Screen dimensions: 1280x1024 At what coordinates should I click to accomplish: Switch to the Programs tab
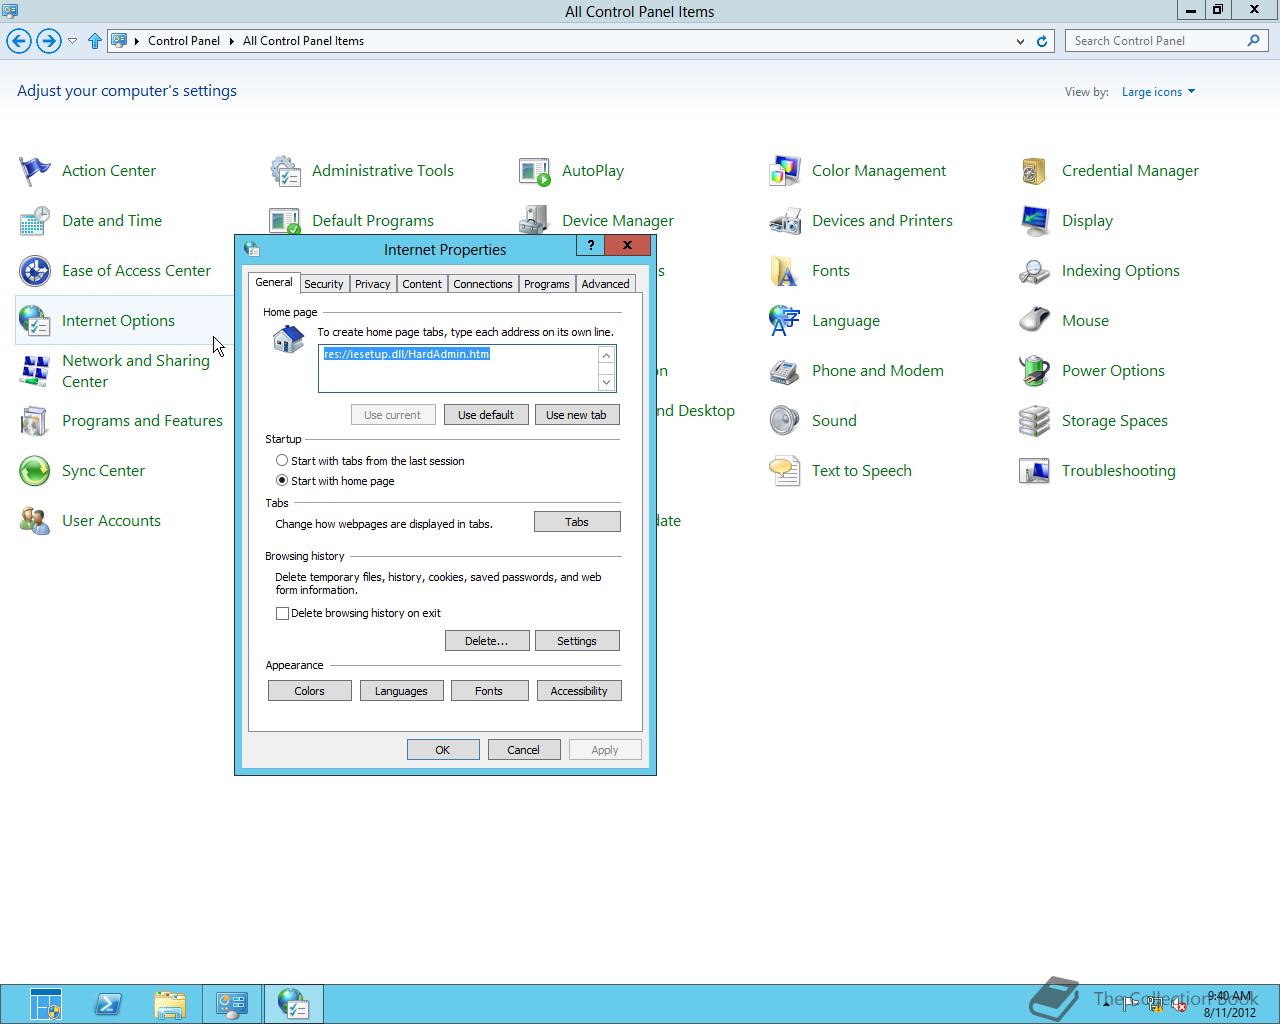(547, 284)
